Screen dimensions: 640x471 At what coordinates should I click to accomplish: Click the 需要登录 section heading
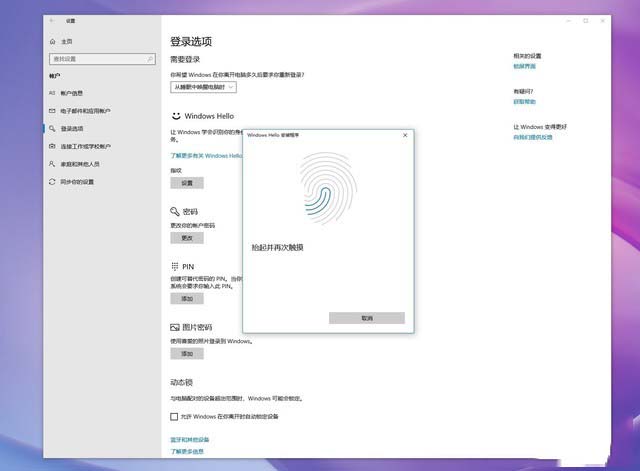coord(185,60)
